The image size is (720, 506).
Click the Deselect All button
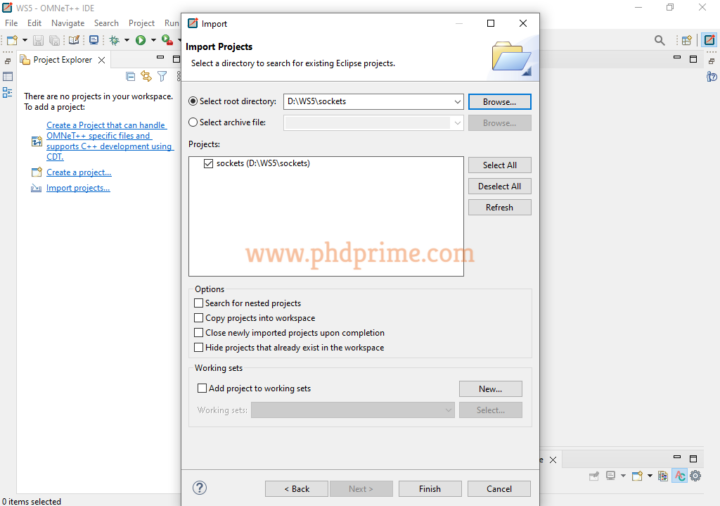tap(500, 186)
